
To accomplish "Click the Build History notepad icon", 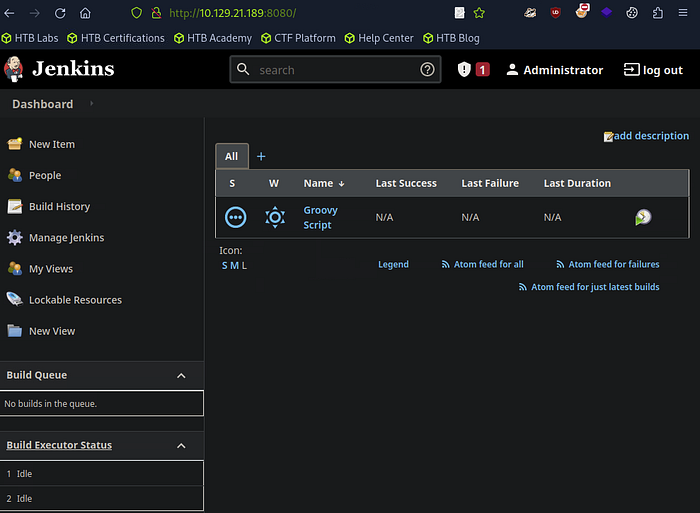I will 15,206.
